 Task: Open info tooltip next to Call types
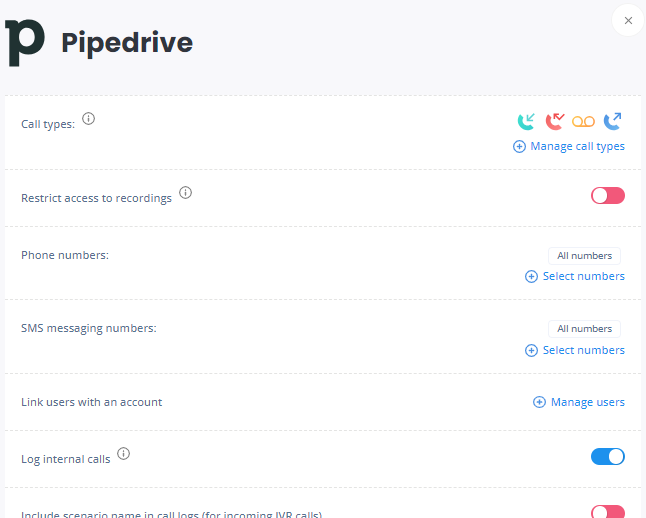[x=88, y=119]
